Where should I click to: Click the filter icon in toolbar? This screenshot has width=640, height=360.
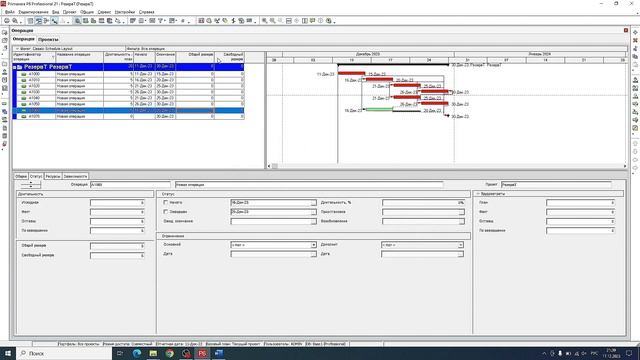(161, 21)
